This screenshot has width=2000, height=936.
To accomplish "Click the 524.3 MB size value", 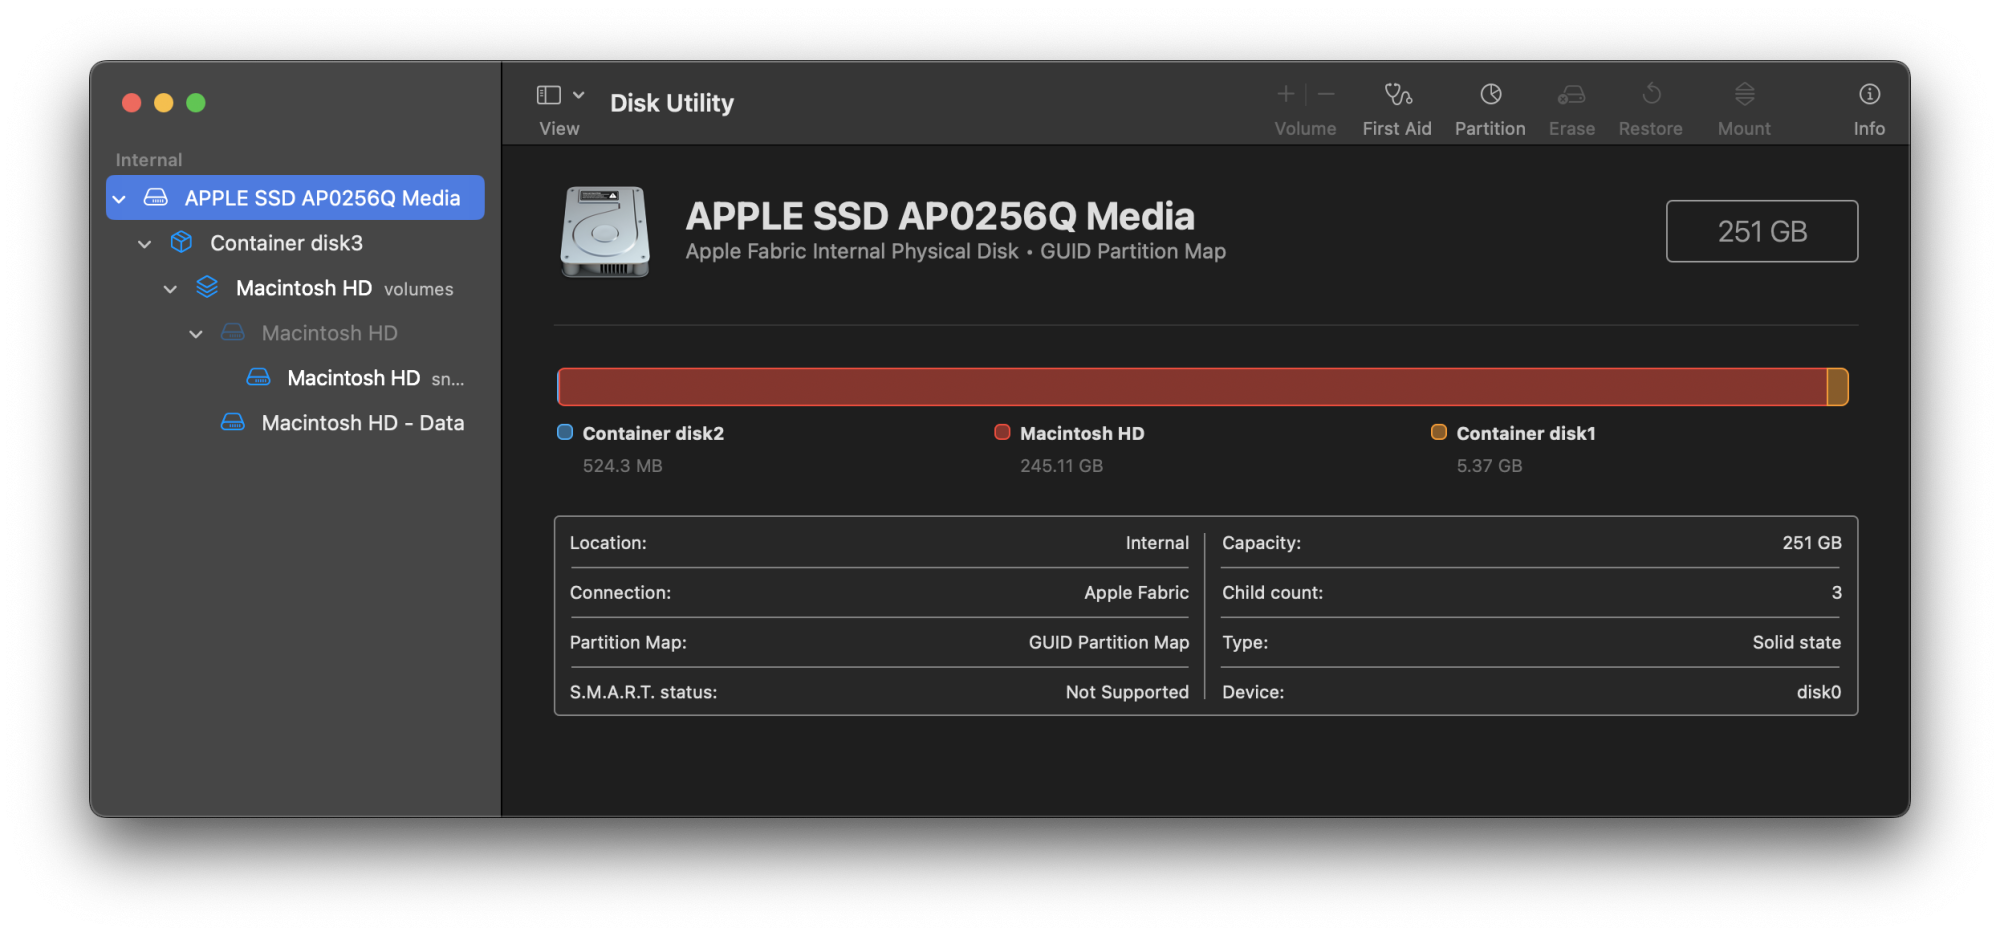I will 622,466.
